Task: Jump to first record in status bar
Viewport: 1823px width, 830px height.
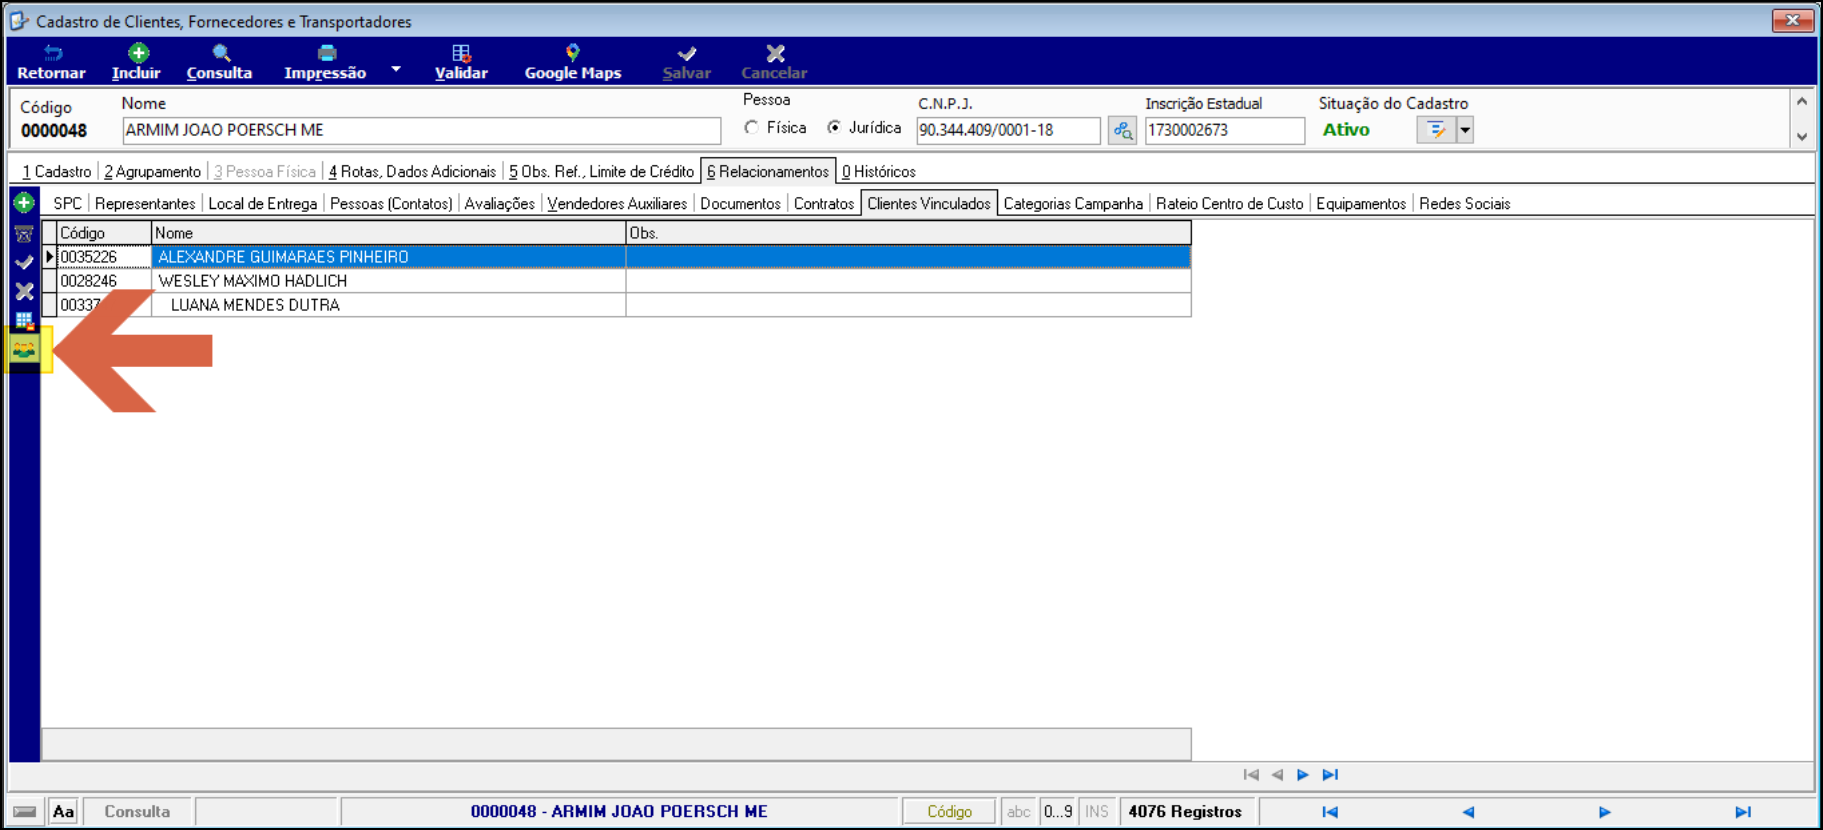Action: point(1330,812)
